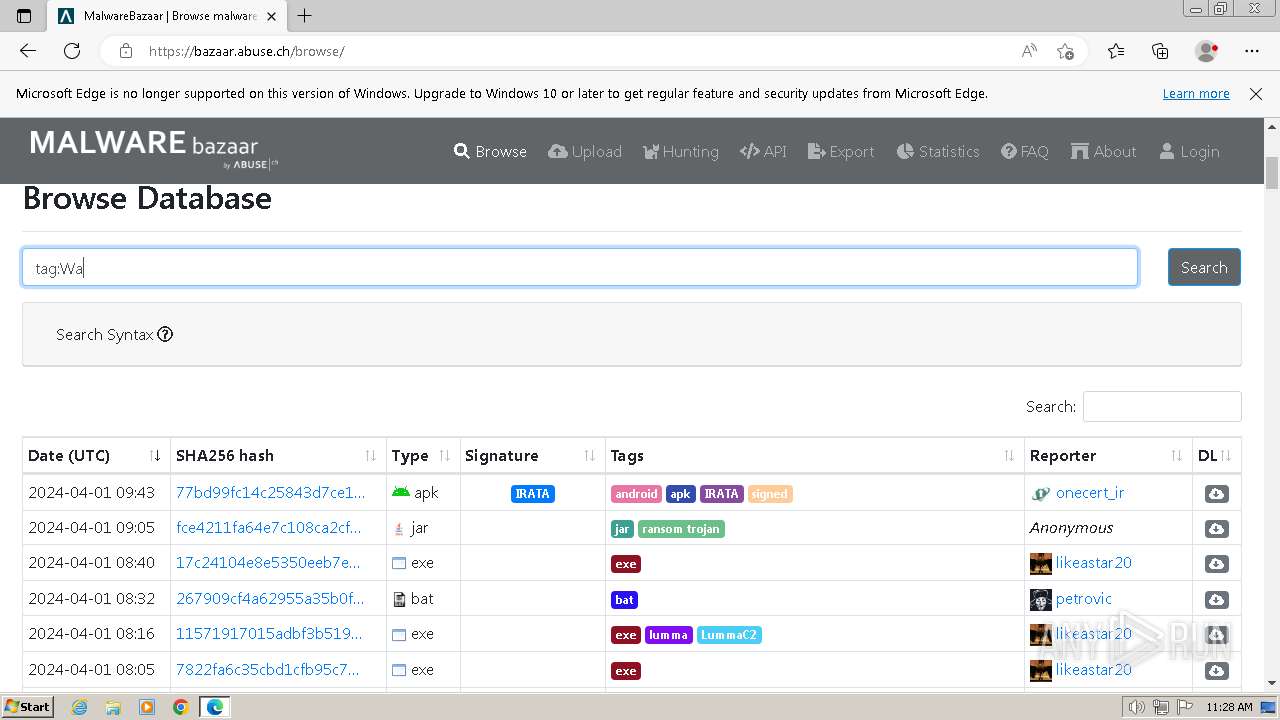Viewport: 1280px width, 720px height.
Task: Open a new browser tab
Action: click(x=305, y=15)
